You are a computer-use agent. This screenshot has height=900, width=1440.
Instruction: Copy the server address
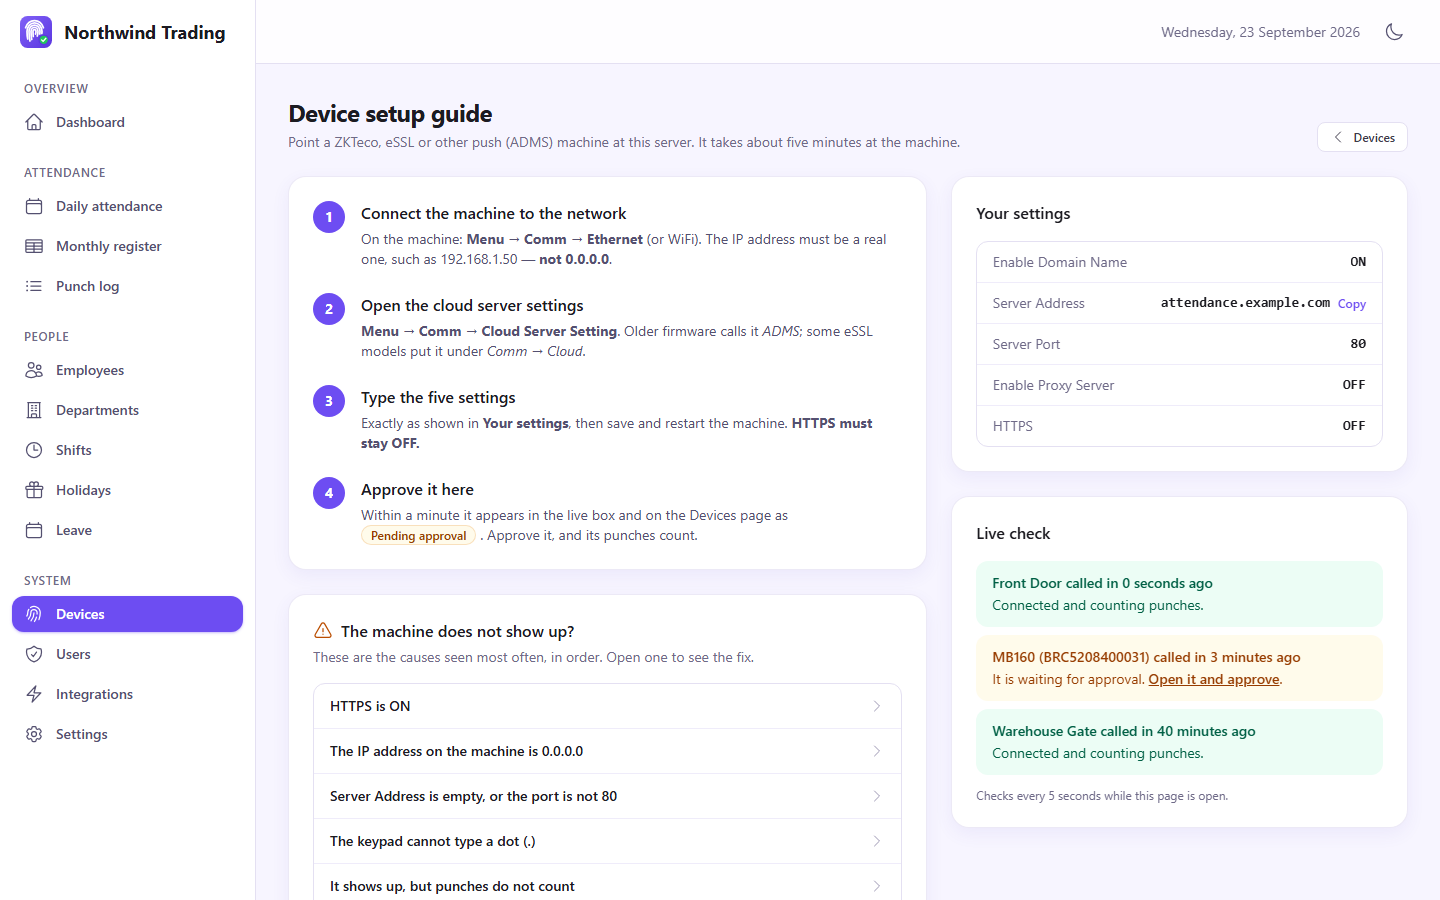pos(1352,304)
